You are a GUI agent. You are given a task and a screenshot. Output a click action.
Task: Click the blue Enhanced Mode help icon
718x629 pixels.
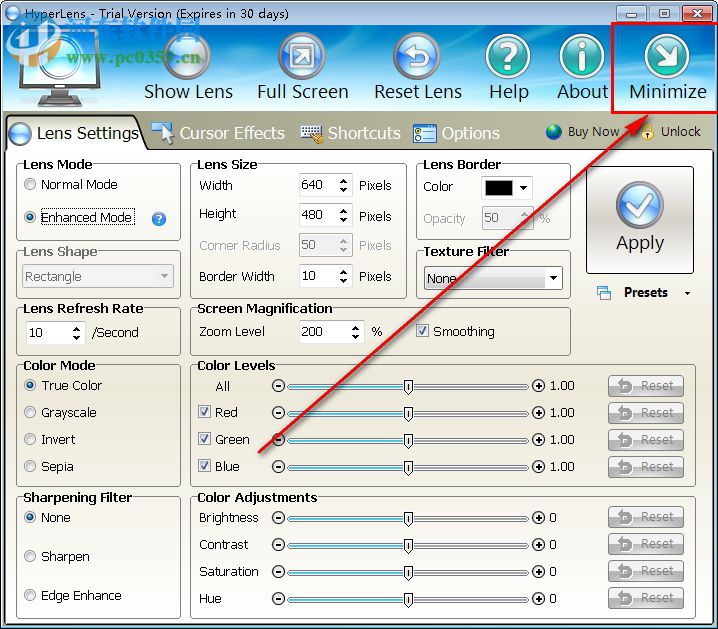pos(158,219)
